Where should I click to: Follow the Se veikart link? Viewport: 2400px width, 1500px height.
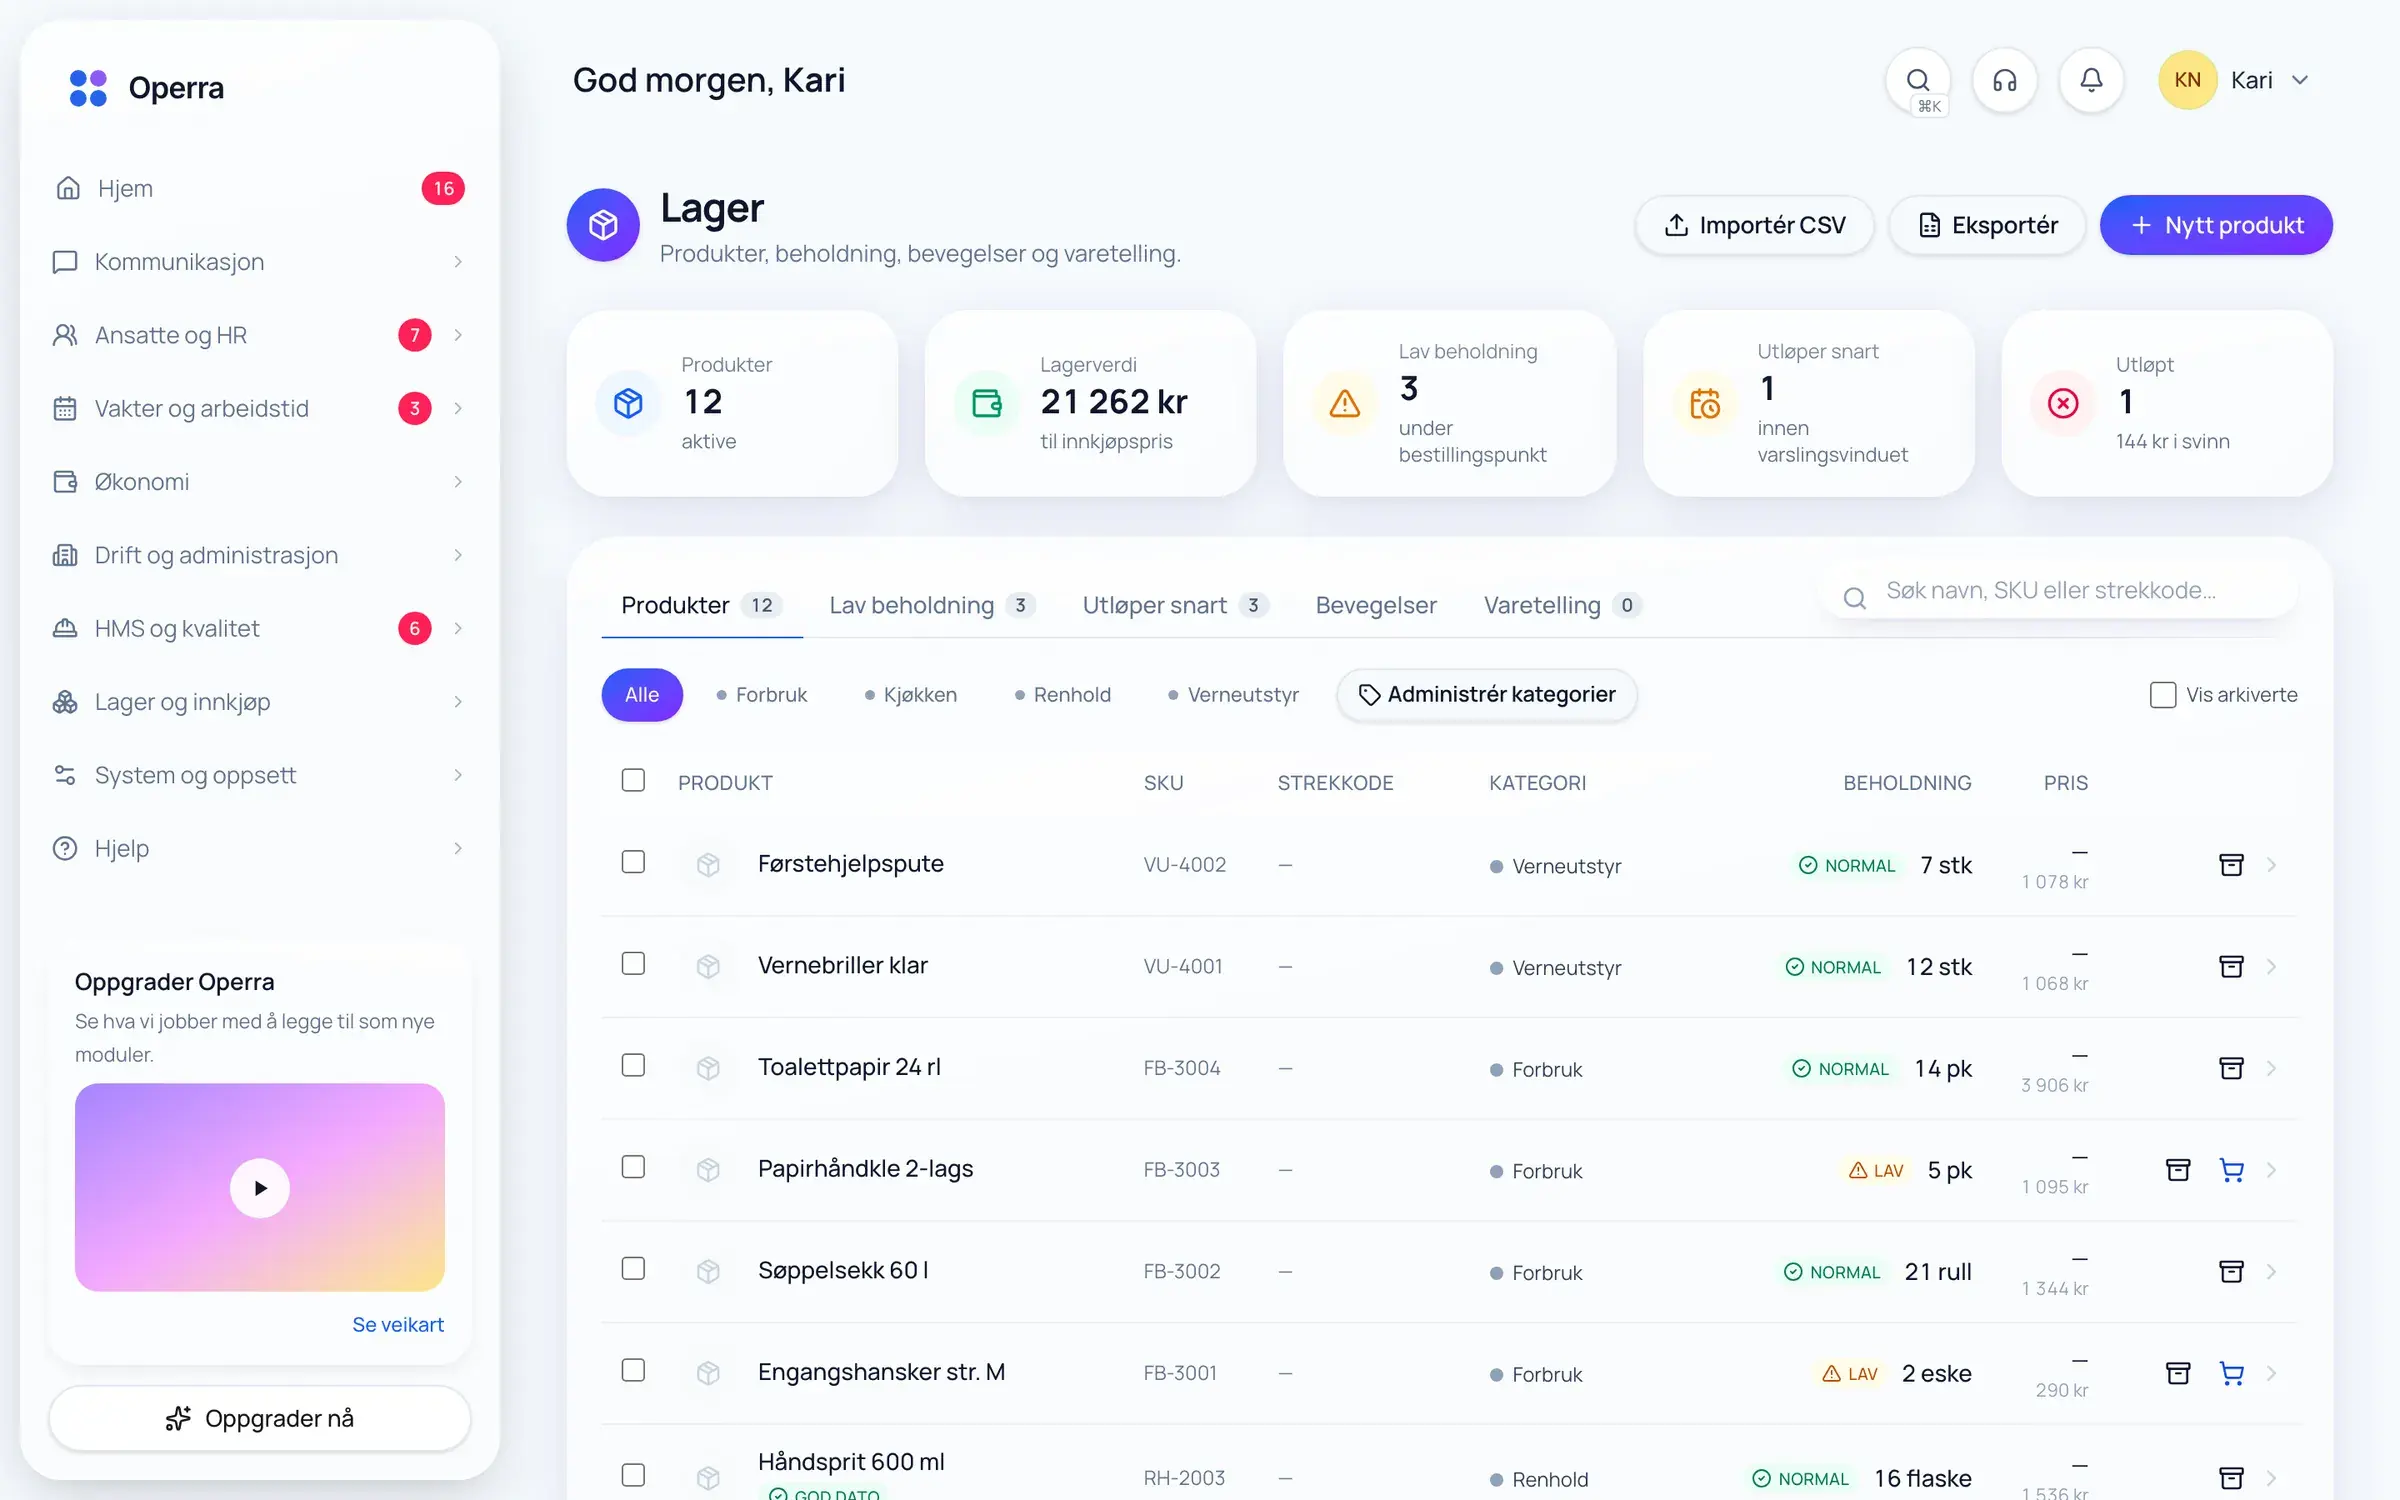coord(397,1324)
